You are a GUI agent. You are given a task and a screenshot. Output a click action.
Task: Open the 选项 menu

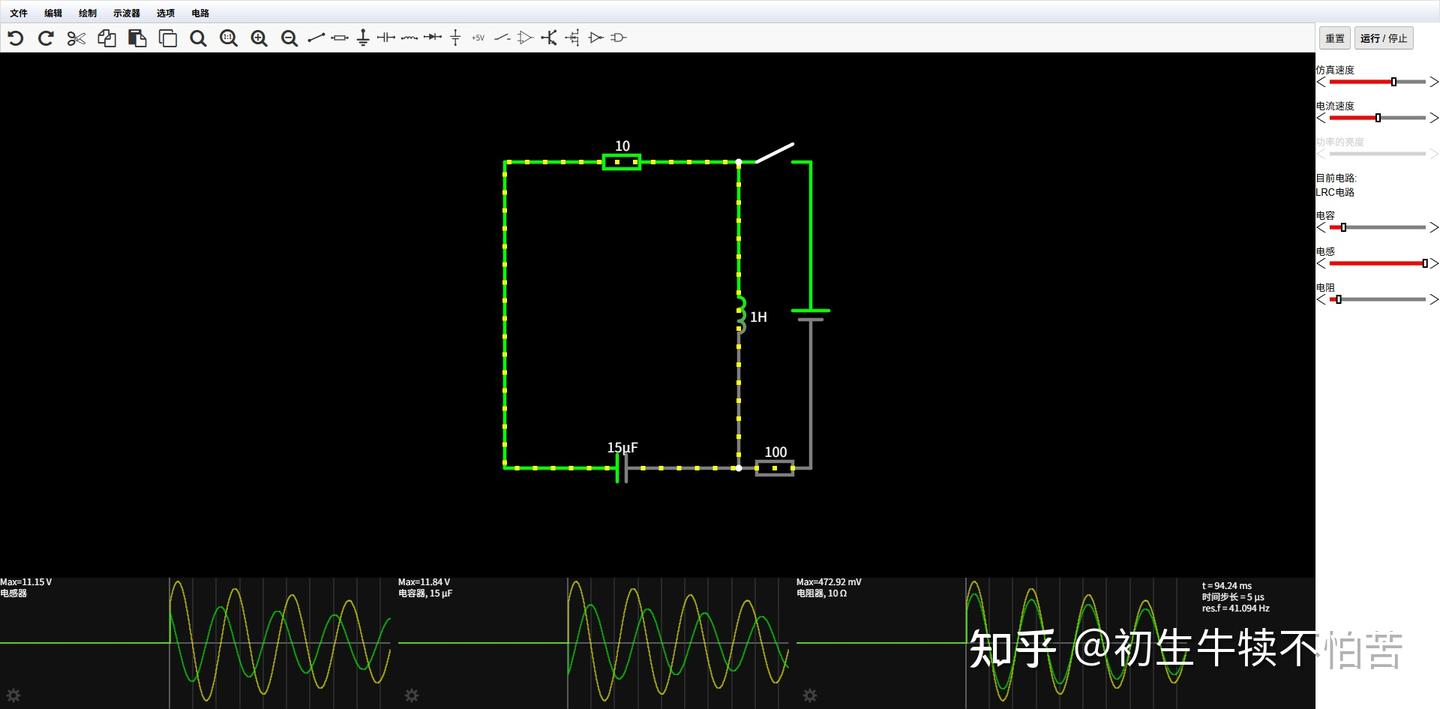[165, 13]
